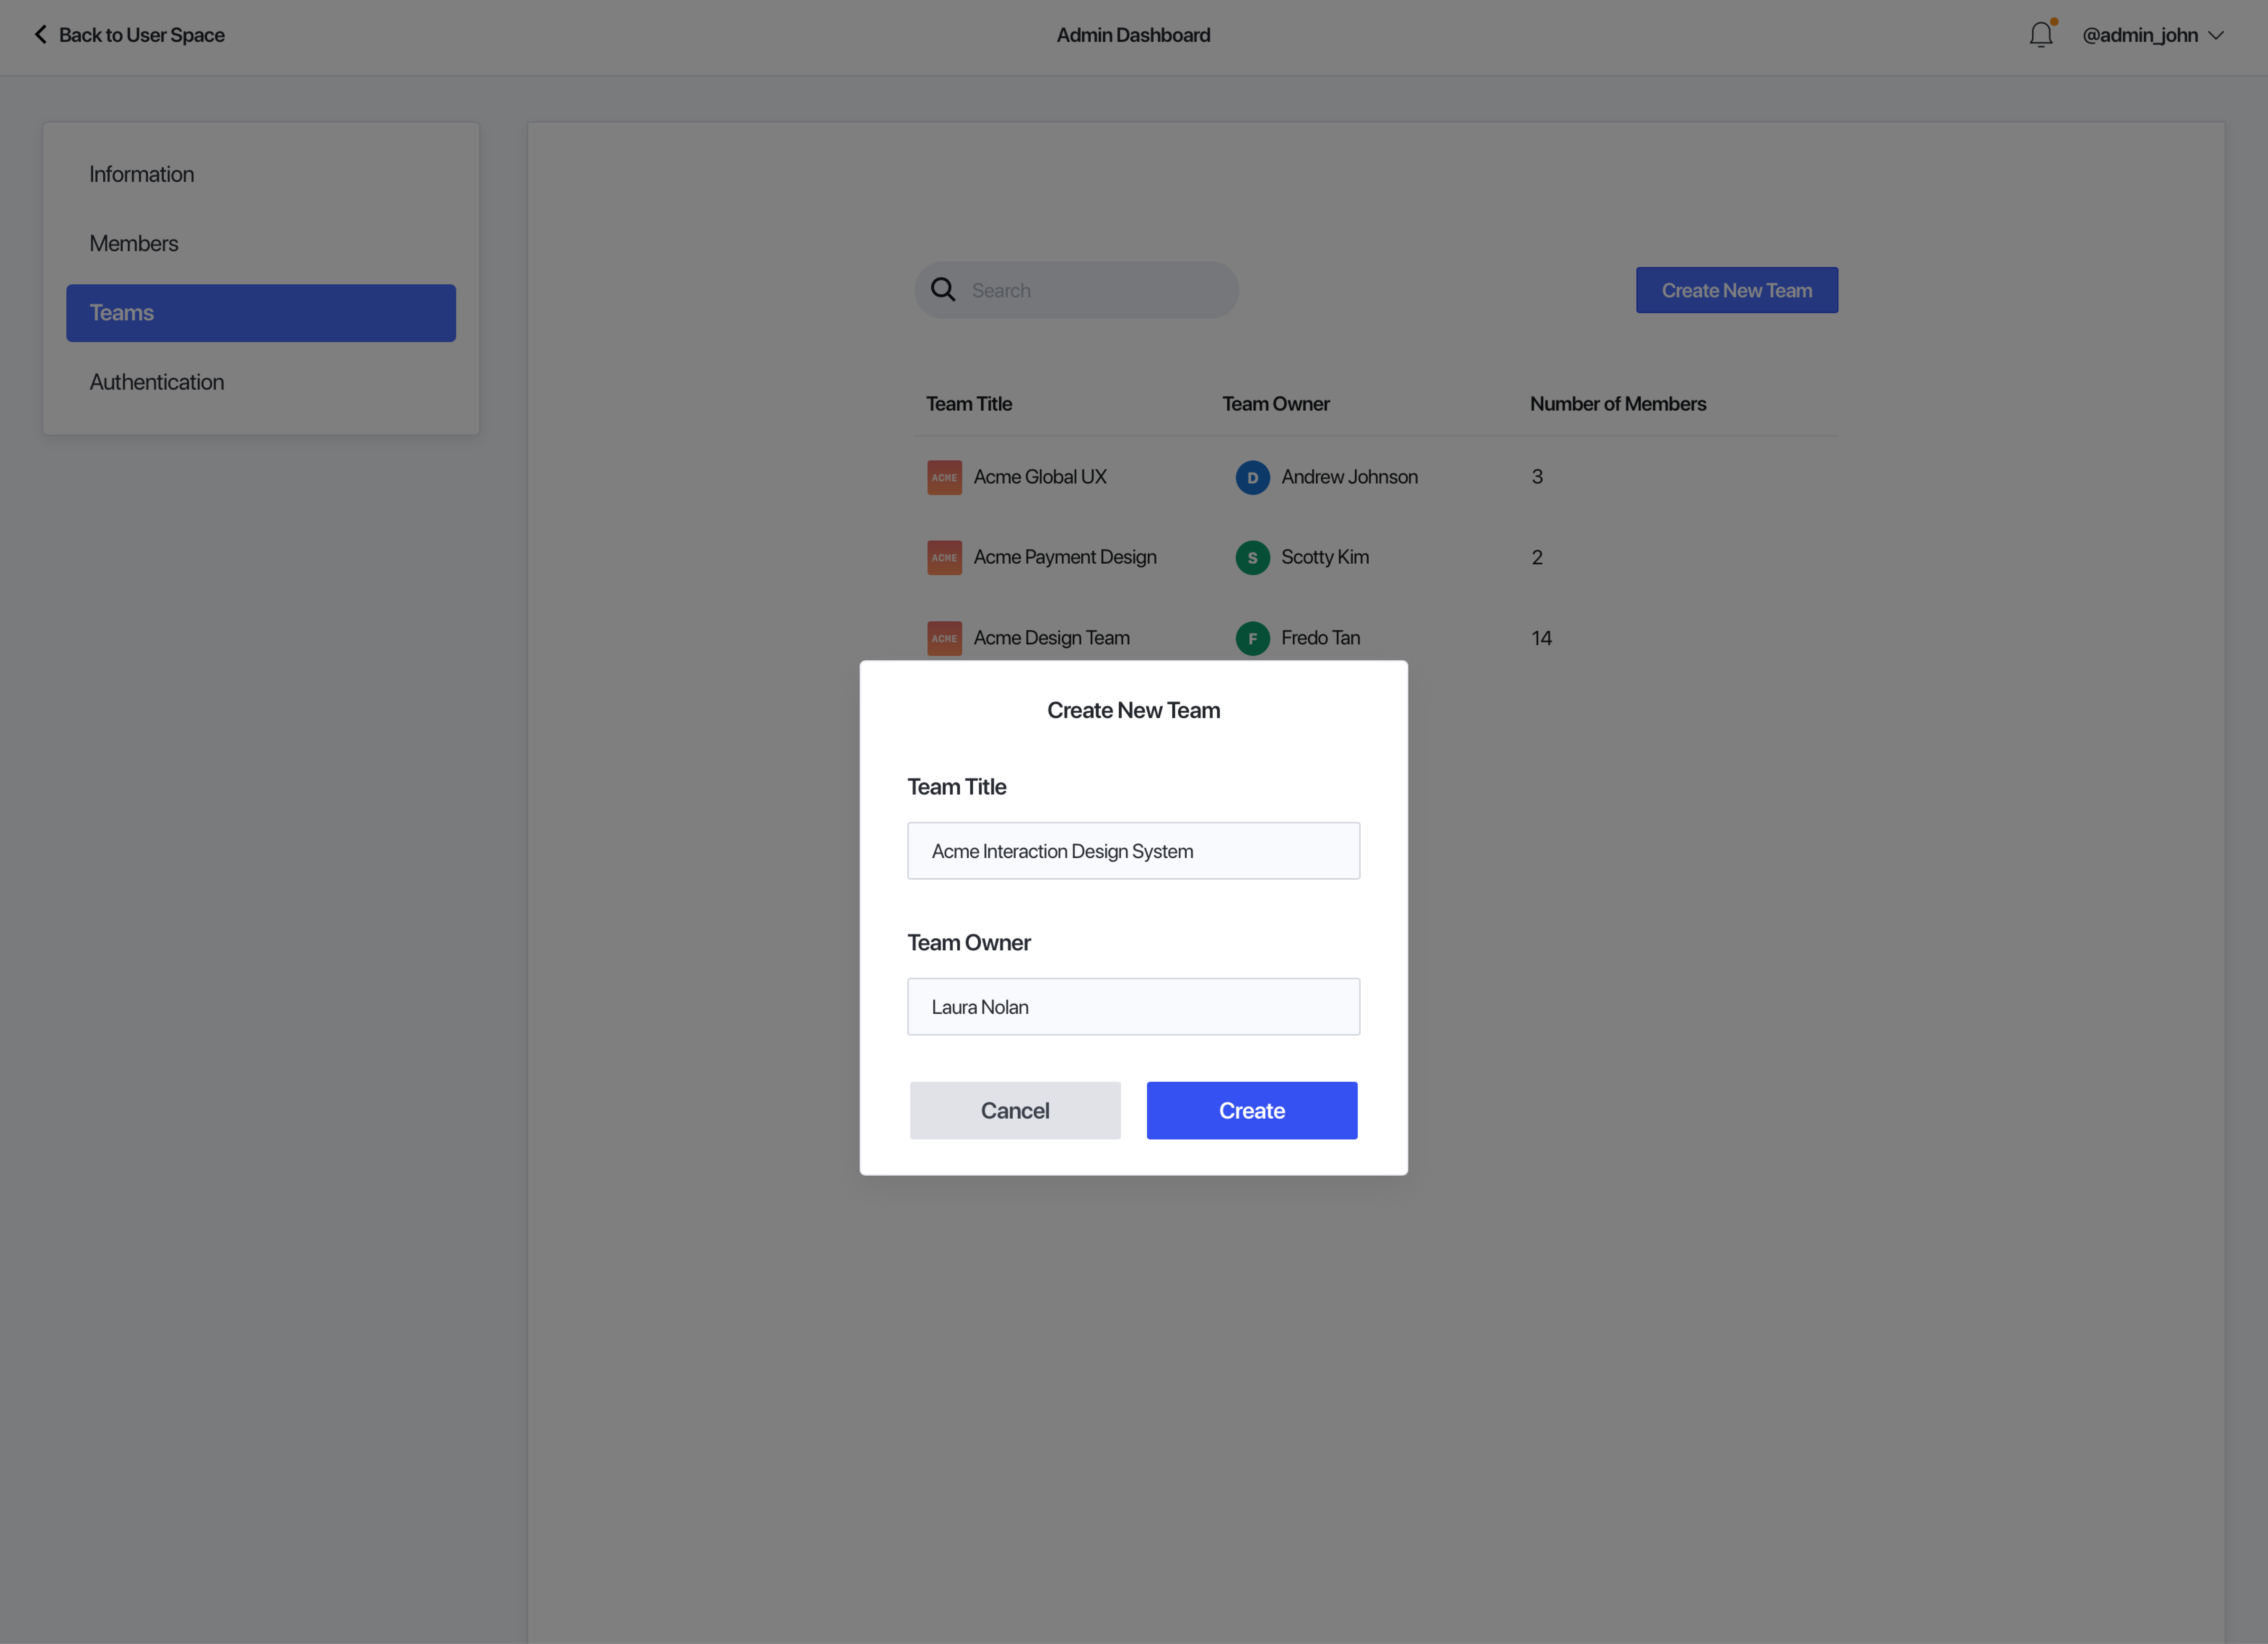Click the search magnifier icon
This screenshot has width=2268, height=1644.
pyautogui.click(x=943, y=290)
